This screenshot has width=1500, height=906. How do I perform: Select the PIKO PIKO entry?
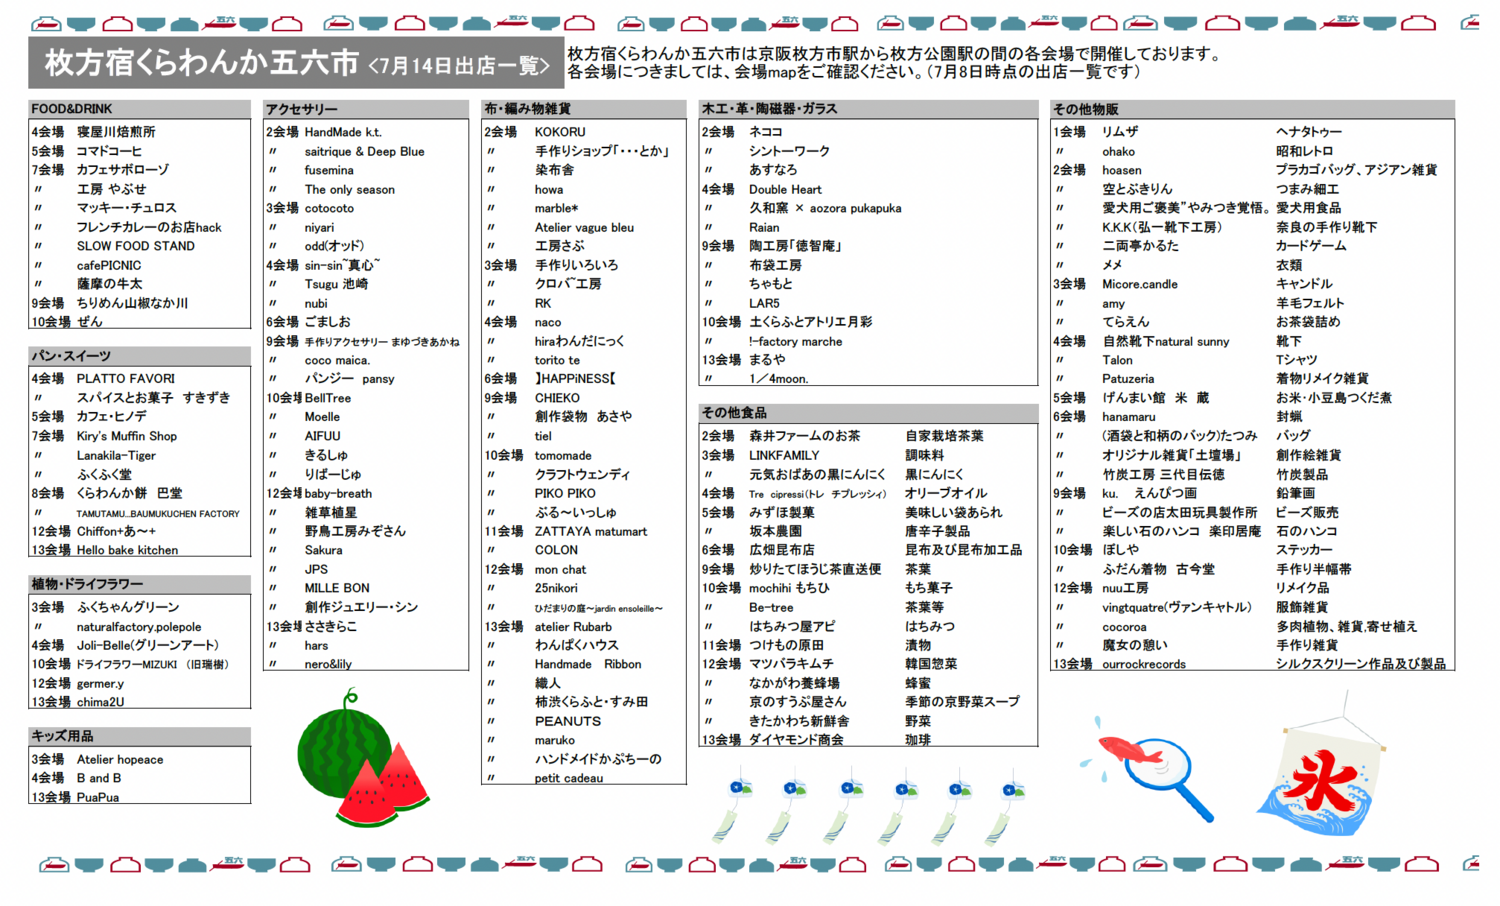[x=565, y=493]
